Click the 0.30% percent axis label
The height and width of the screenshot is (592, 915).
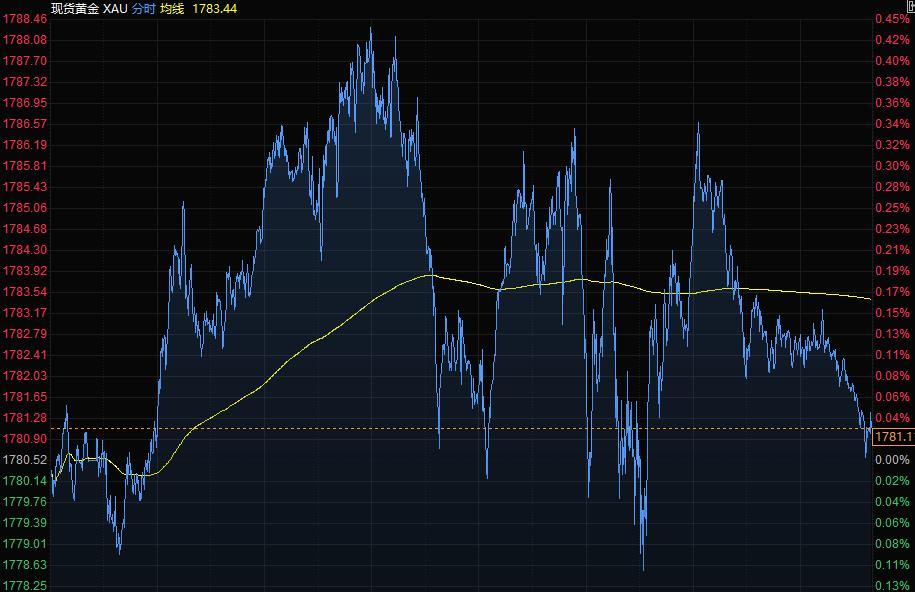[892, 166]
